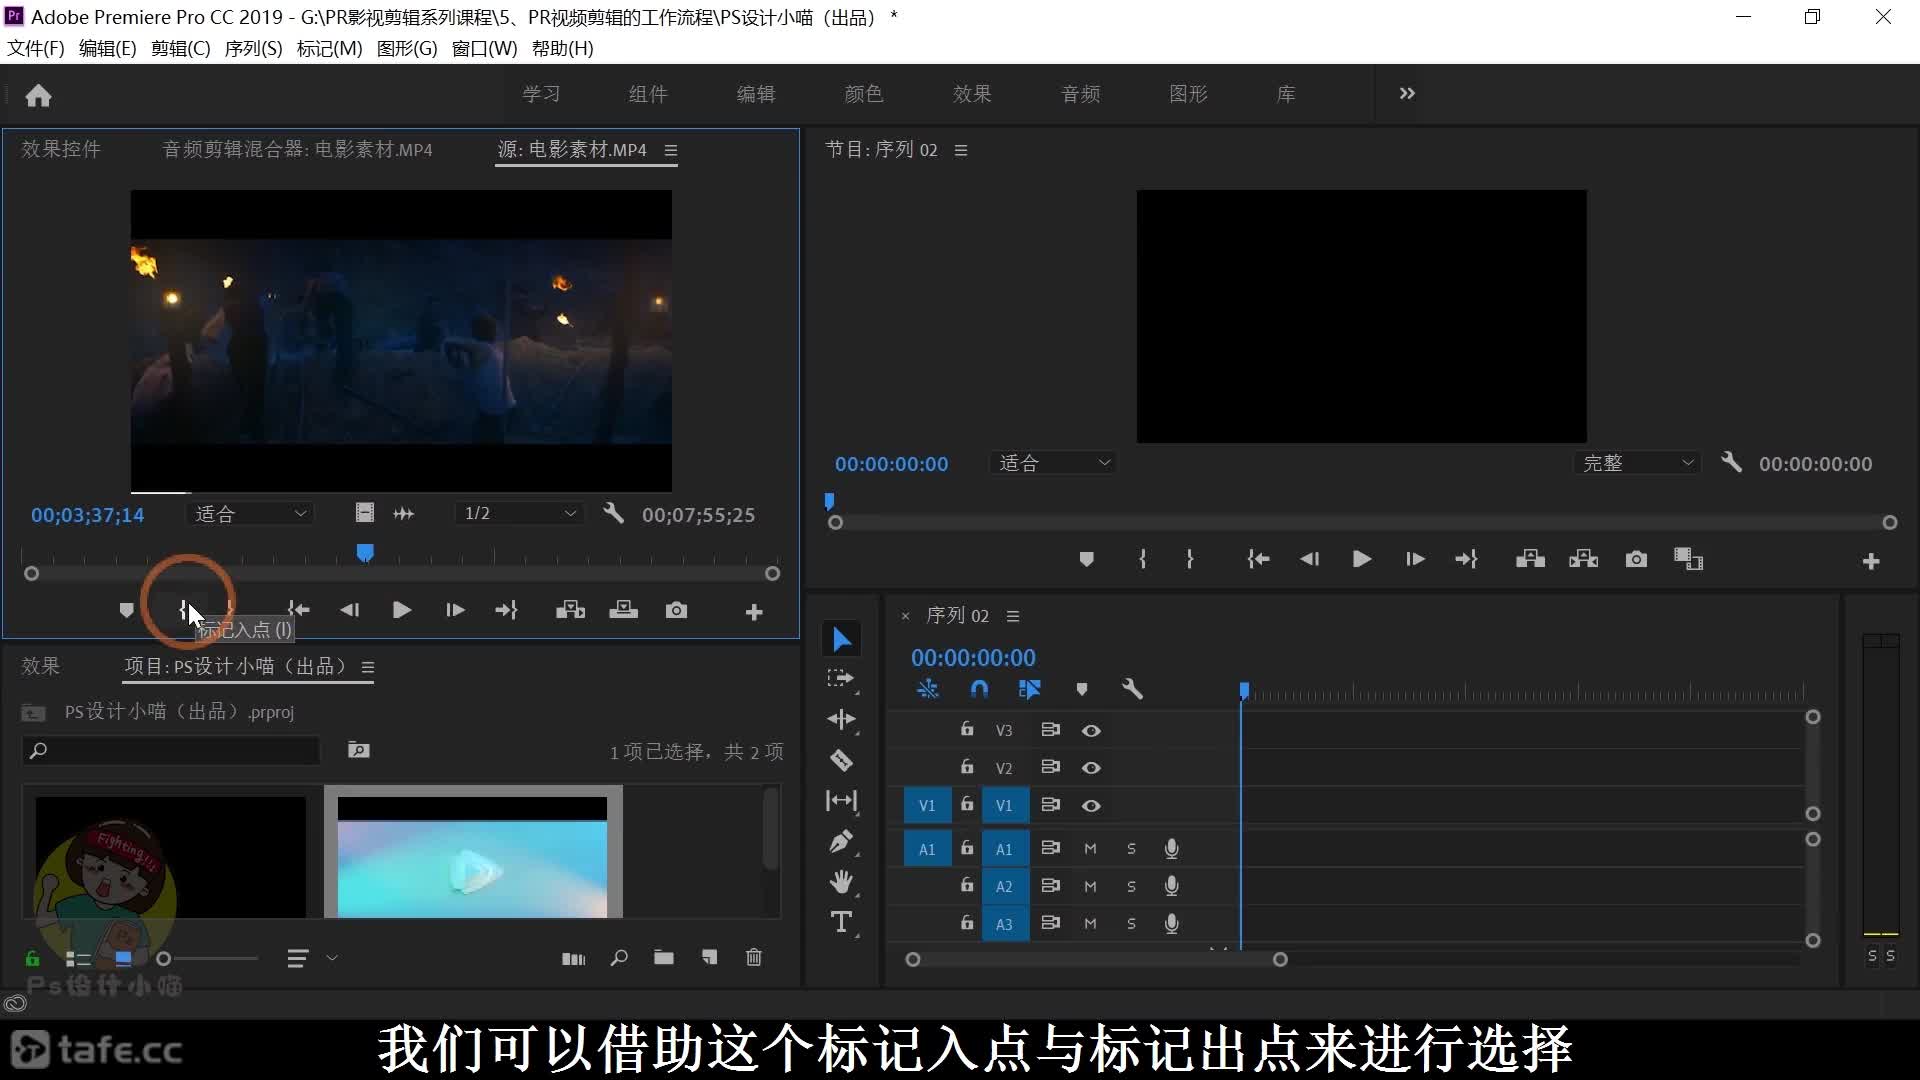Toggle V1 track output eye

(1091, 806)
